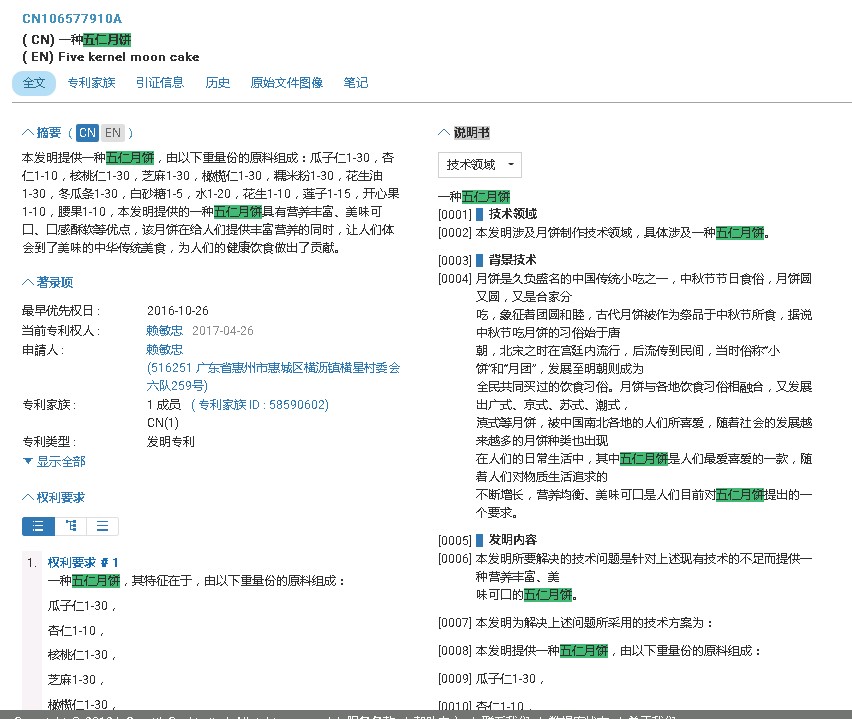Click current assignee 赖敏忠 link

click(164, 330)
